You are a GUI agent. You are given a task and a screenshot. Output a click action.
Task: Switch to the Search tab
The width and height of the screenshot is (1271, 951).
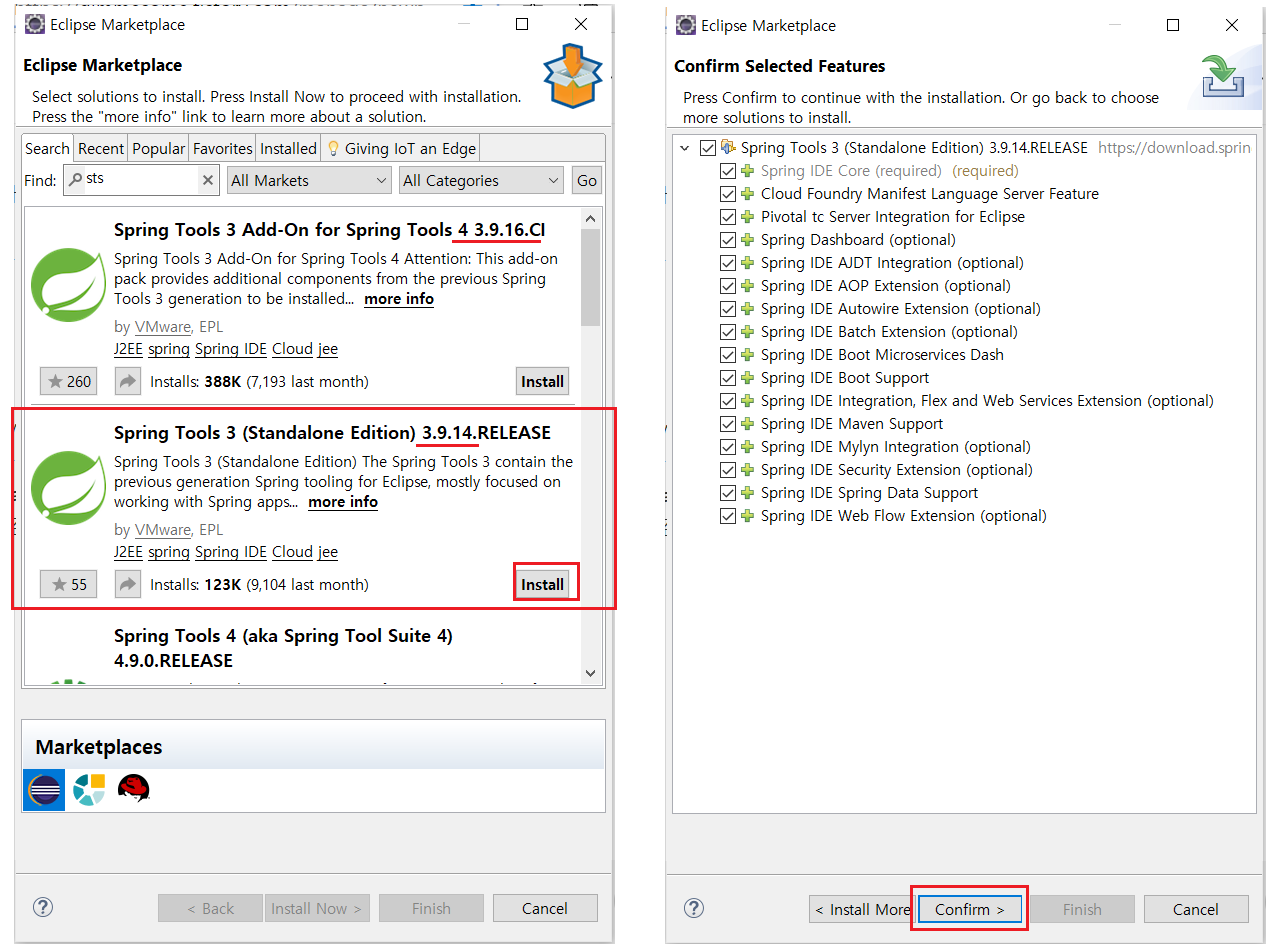point(47,148)
